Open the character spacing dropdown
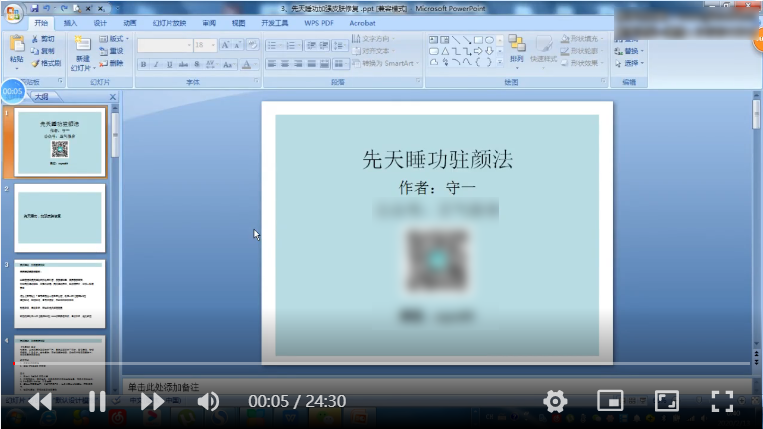Viewport: 763px width, 429px height. [211, 64]
